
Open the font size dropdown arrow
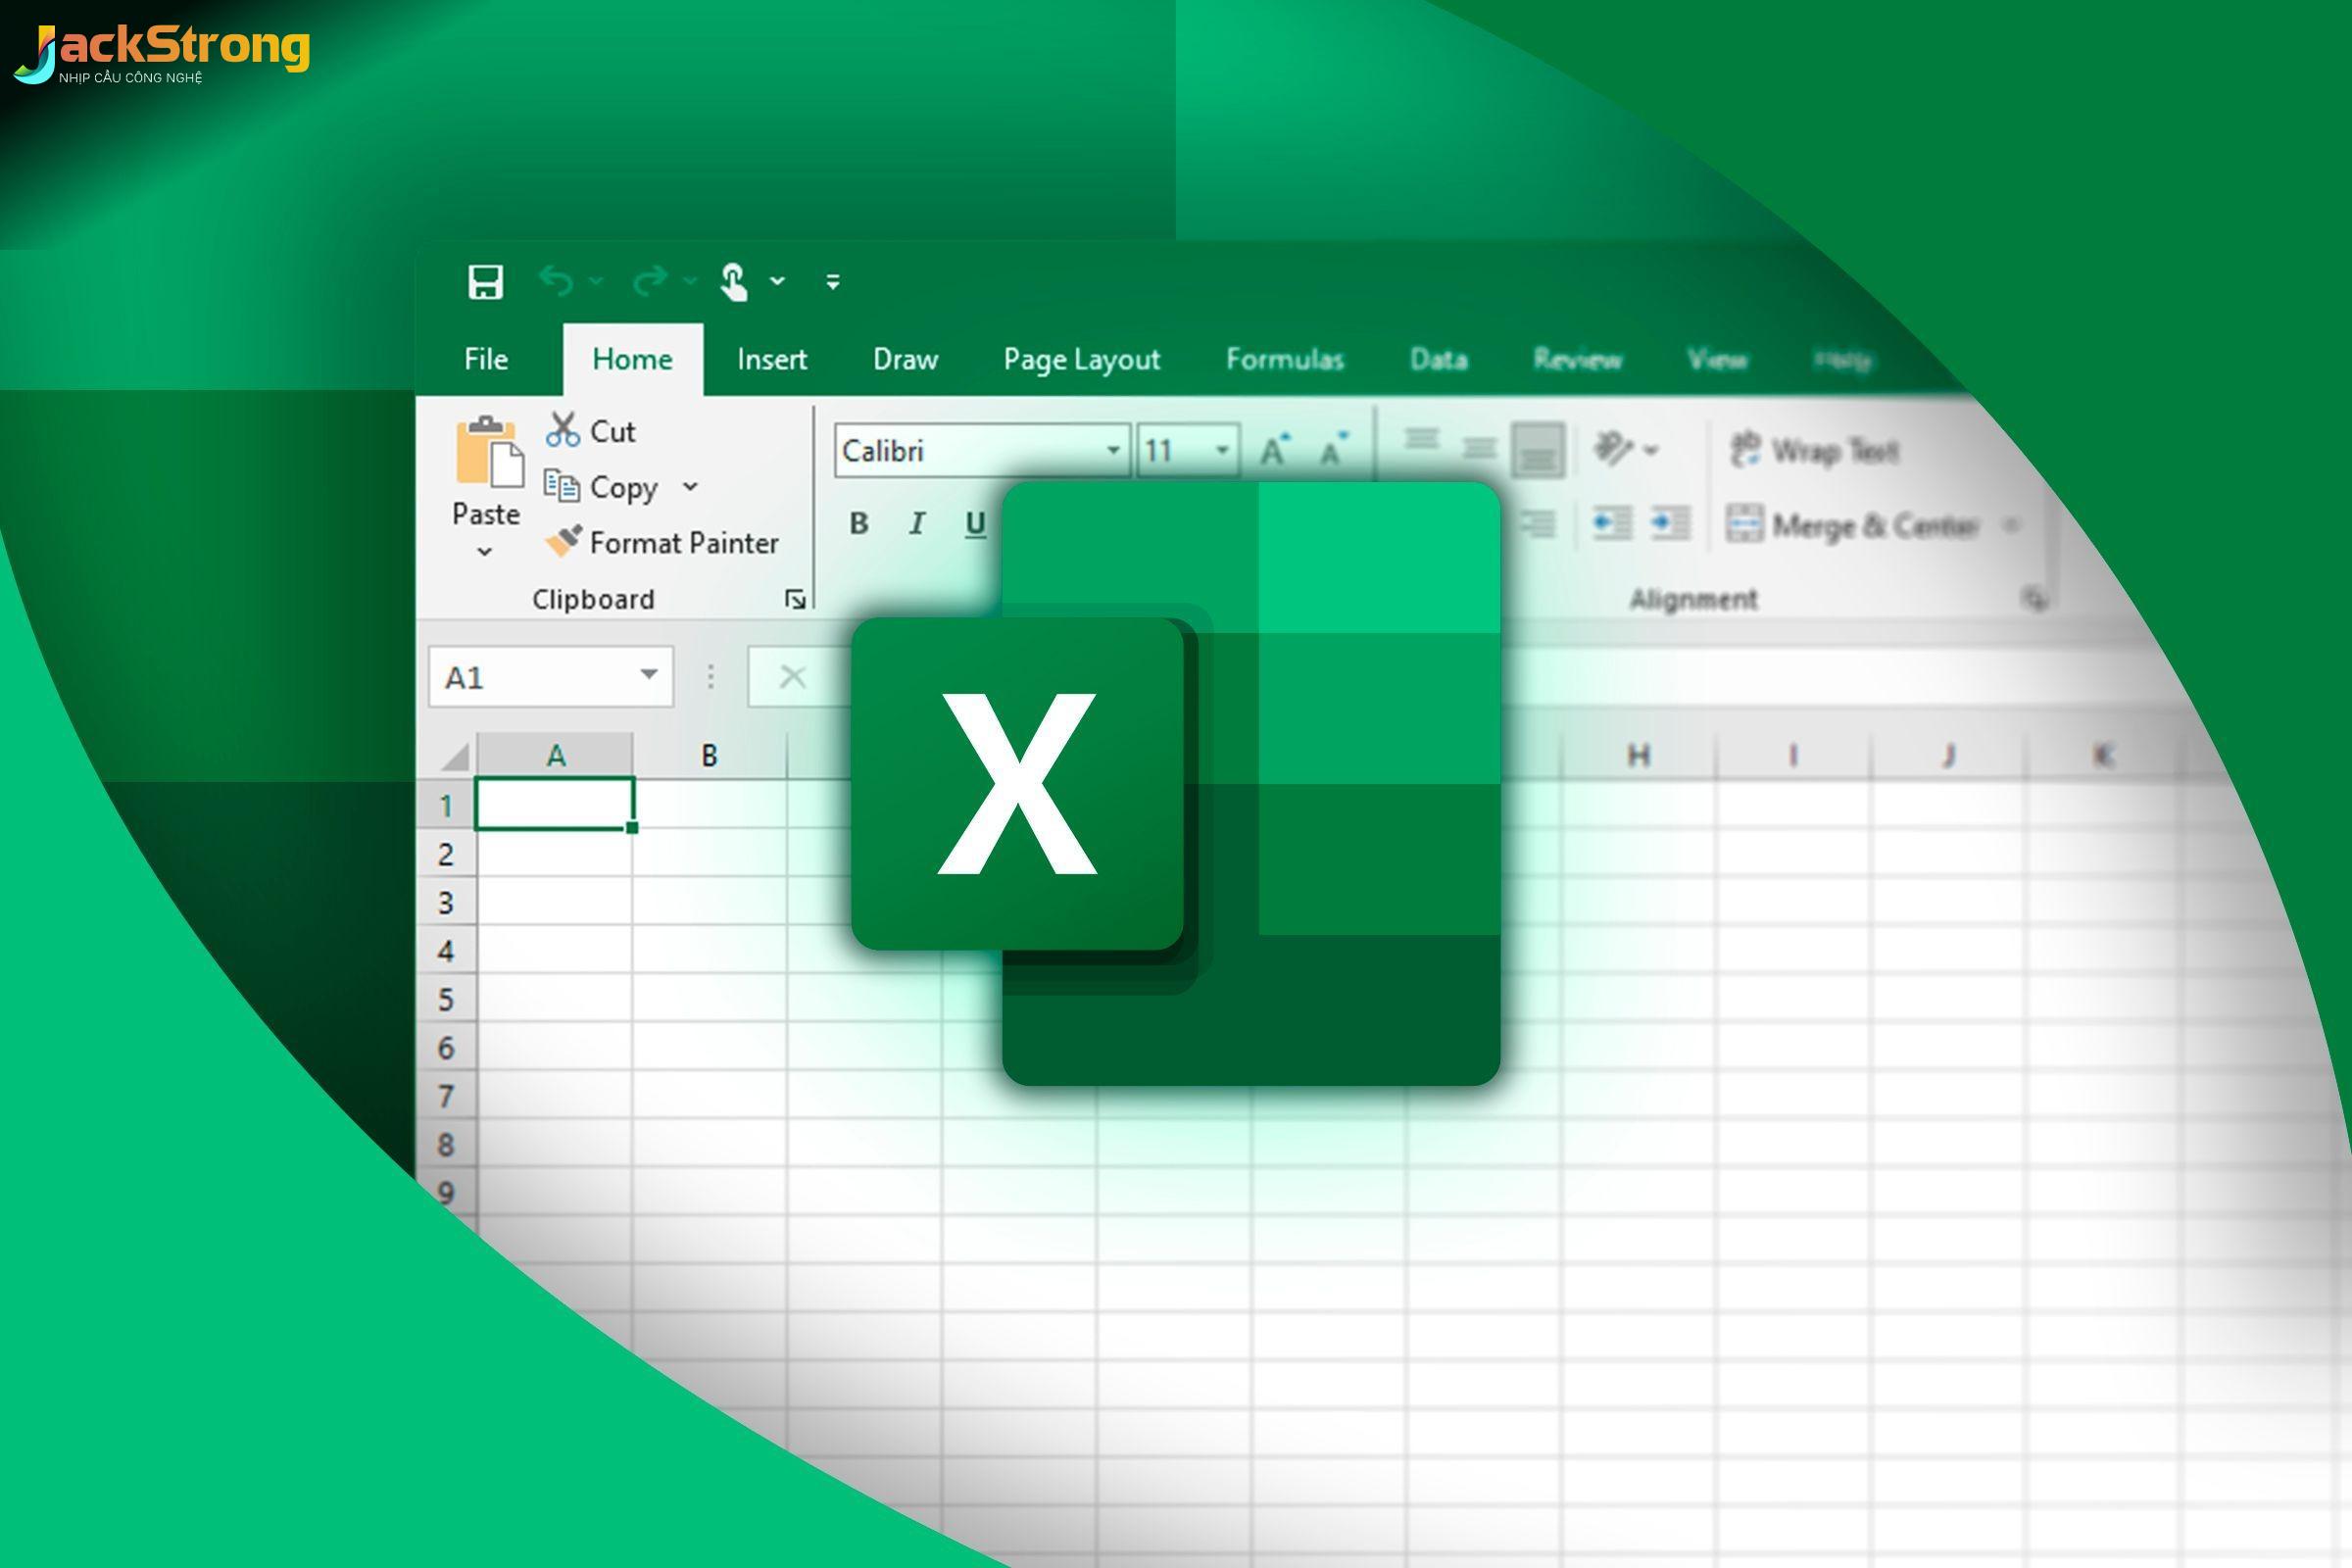tap(1222, 451)
